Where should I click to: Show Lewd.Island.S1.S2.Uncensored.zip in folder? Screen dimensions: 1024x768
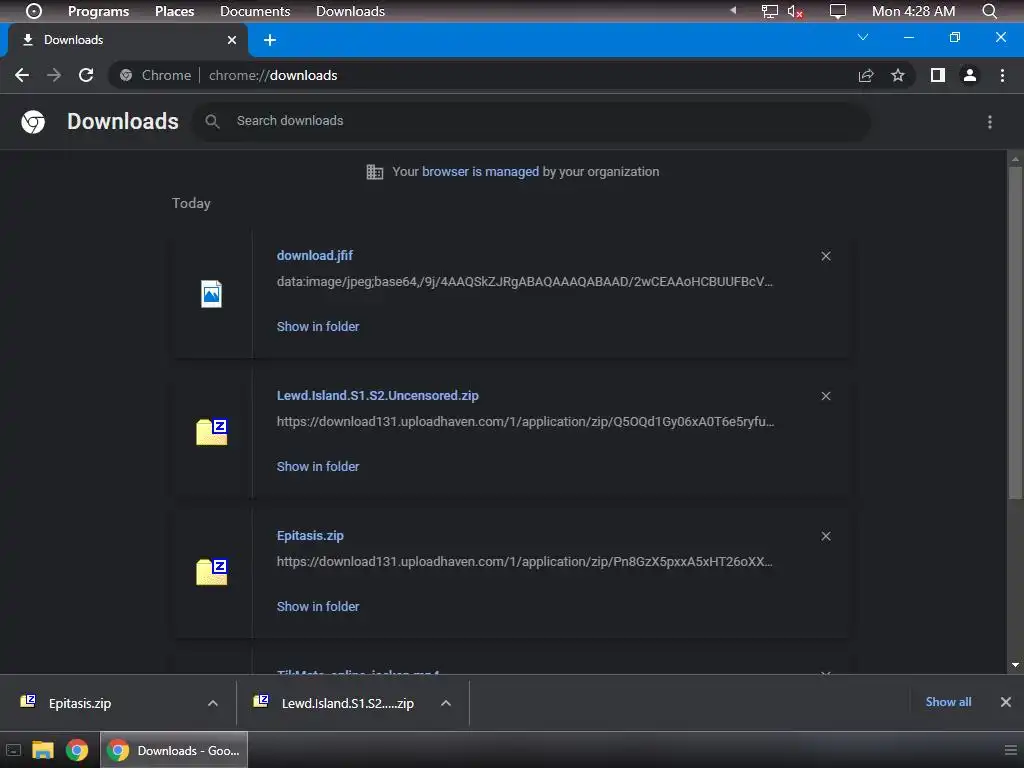318,466
